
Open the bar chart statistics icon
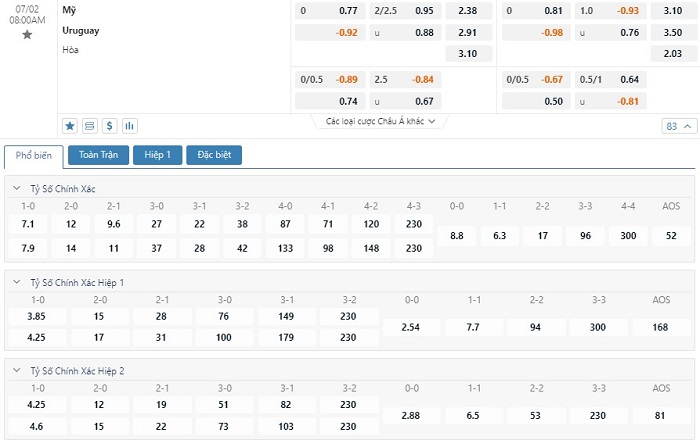click(130, 126)
